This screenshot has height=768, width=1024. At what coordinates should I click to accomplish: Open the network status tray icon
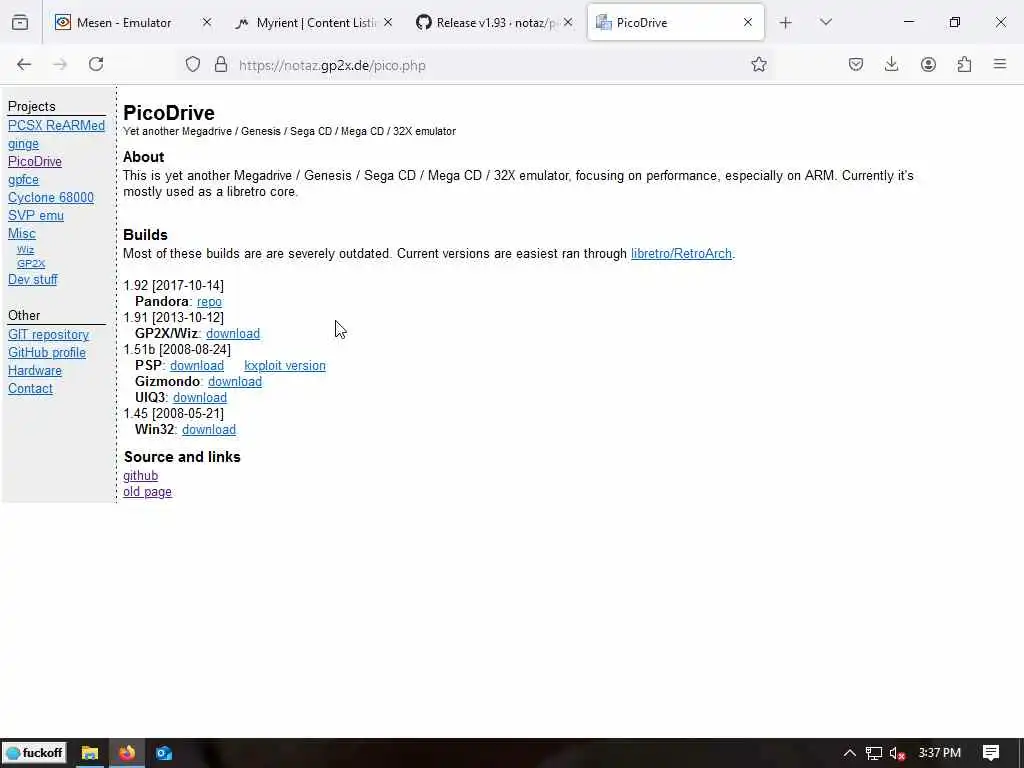point(874,753)
